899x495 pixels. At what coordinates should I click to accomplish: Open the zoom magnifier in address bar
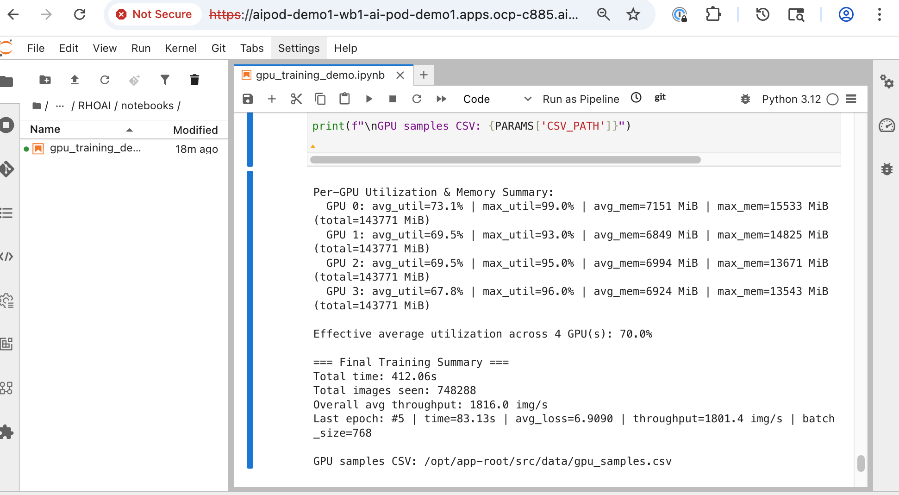pyautogui.click(x=603, y=14)
